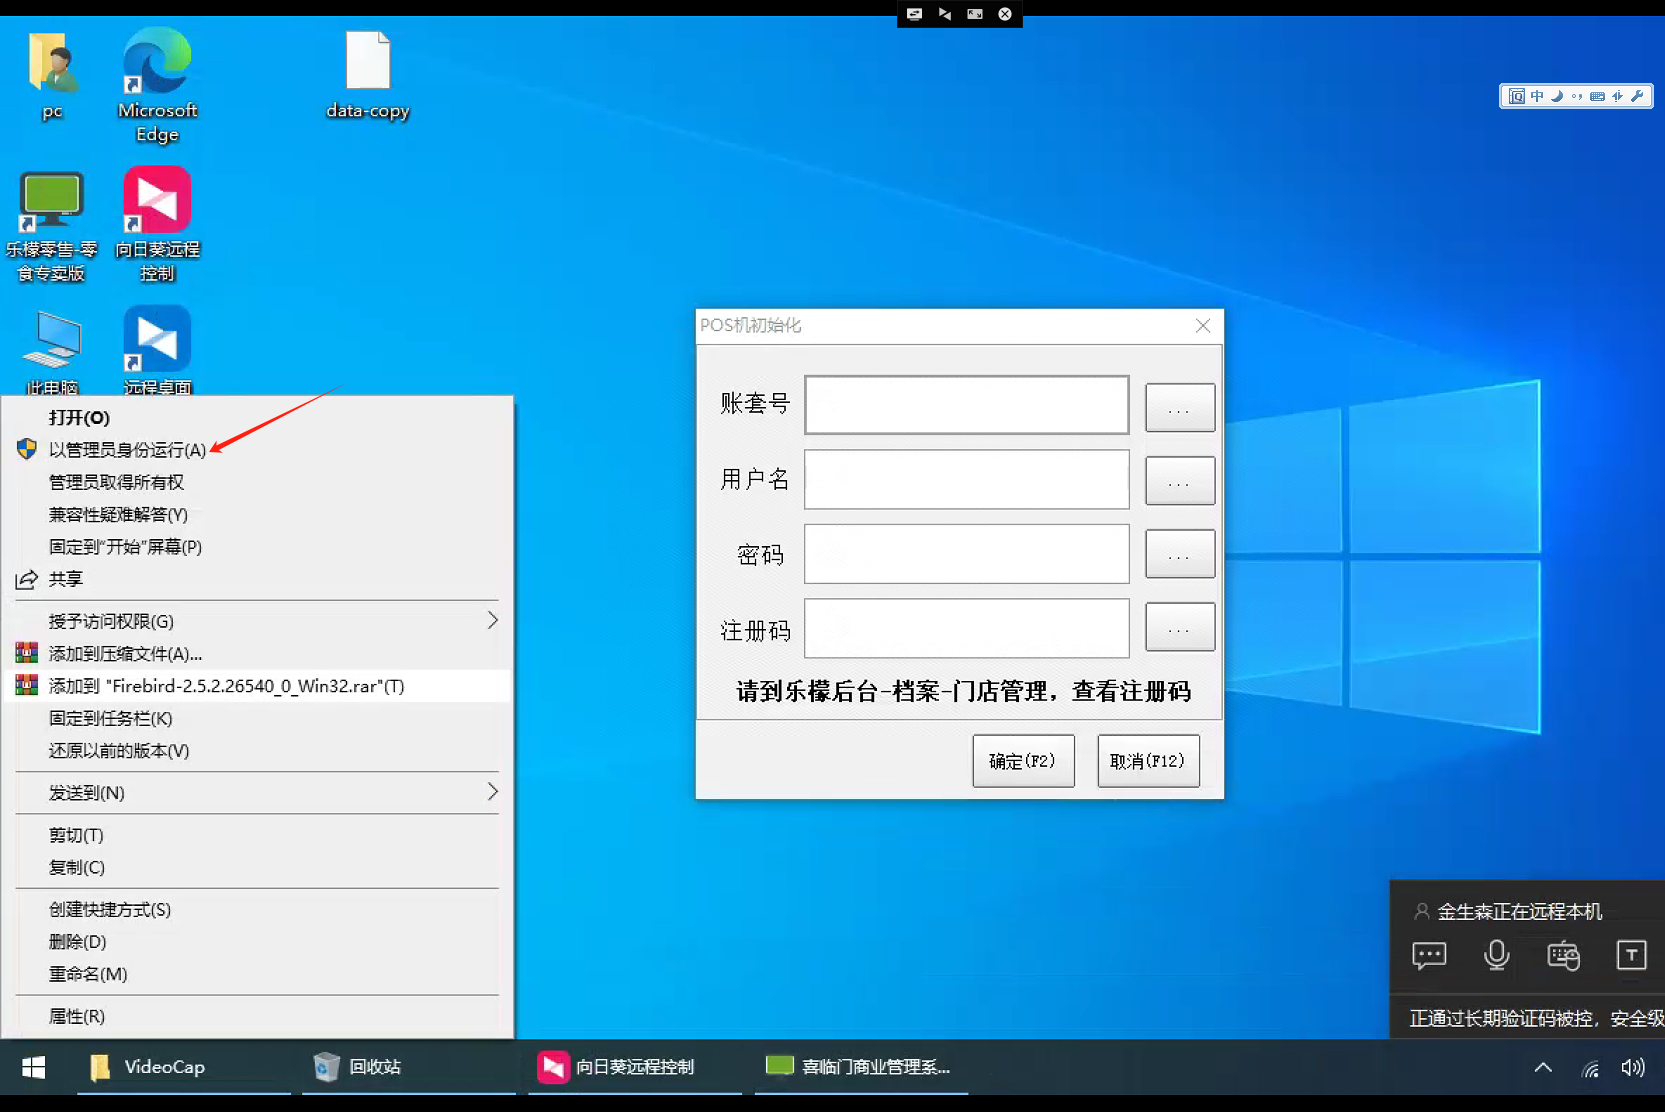The height and width of the screenshot is (1112, 1665).
Task: Toggle the moon half-width icon on IME bar
Action: tap(1557, 96)
